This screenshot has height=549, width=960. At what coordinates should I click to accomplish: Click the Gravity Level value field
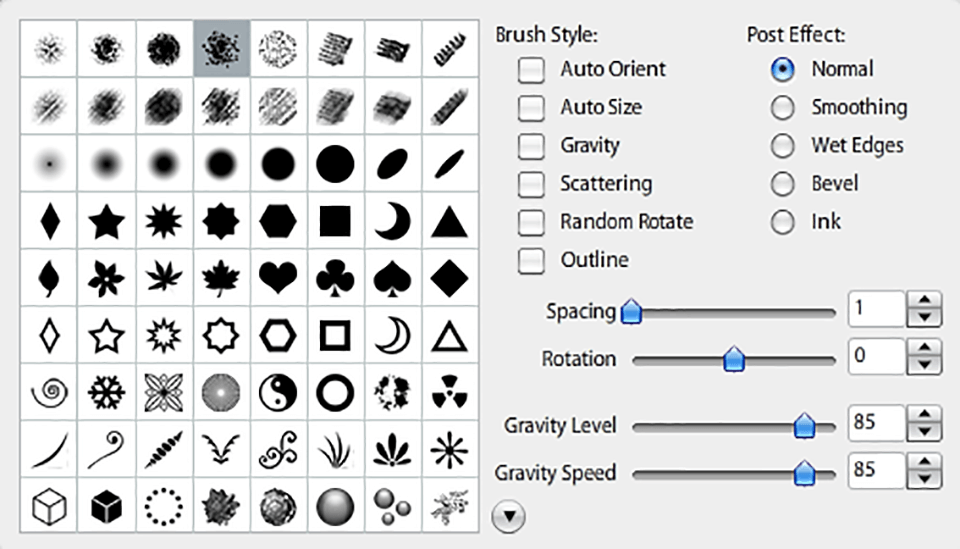tap(877, 423)
